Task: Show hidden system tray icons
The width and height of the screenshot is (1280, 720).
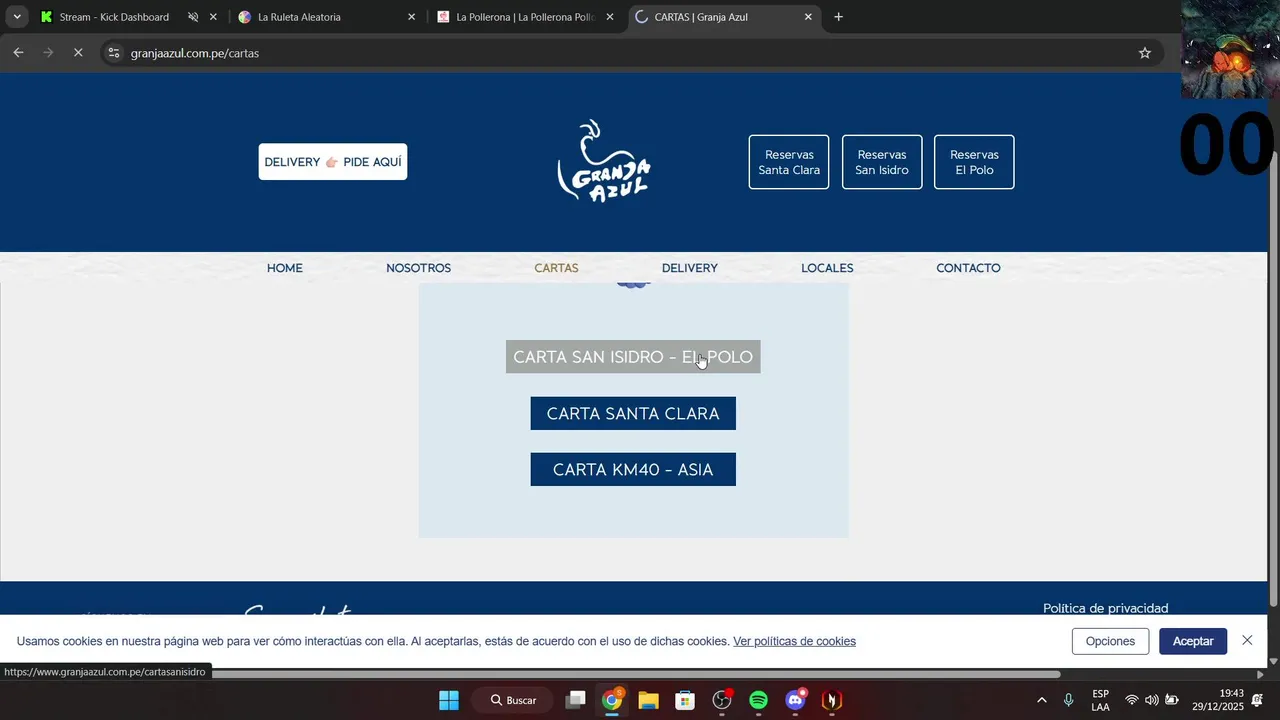Action: [x=1042, y=700]
